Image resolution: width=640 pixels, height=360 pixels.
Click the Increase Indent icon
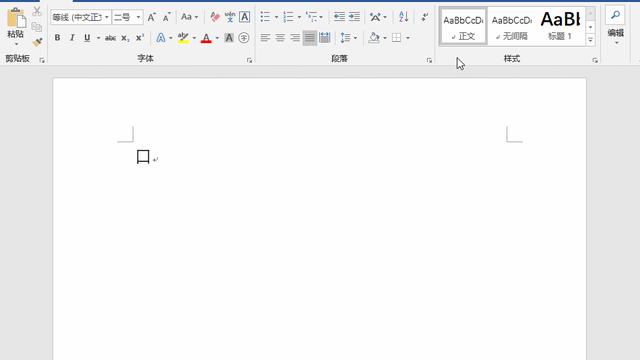tap(354, 17)
